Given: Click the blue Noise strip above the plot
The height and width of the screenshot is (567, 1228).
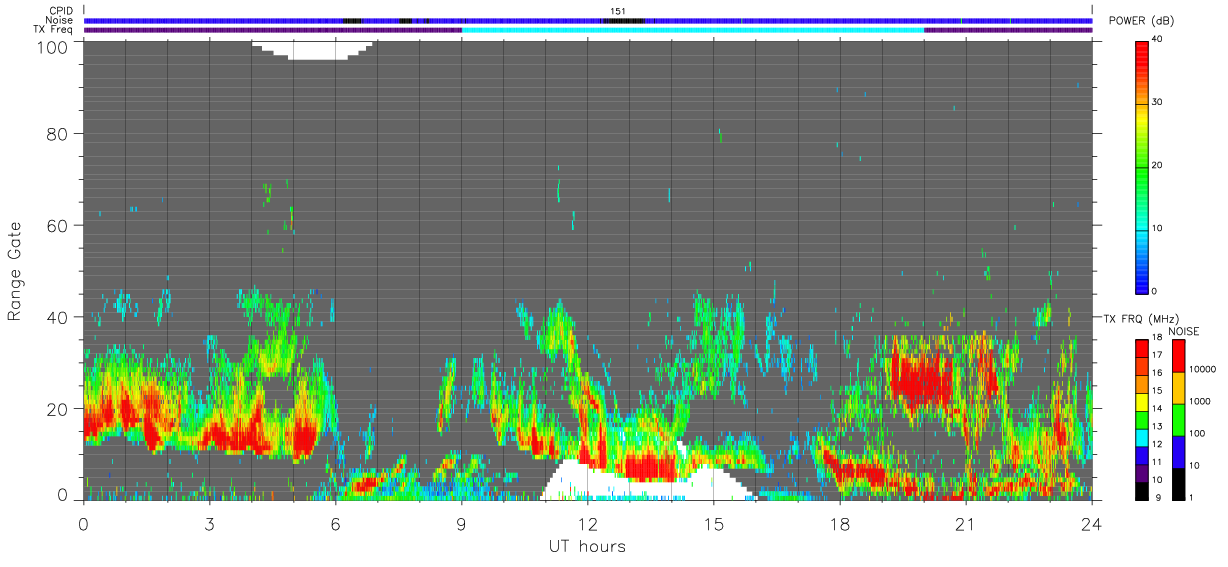Looking at the screenshot, I should coord(588,20).
